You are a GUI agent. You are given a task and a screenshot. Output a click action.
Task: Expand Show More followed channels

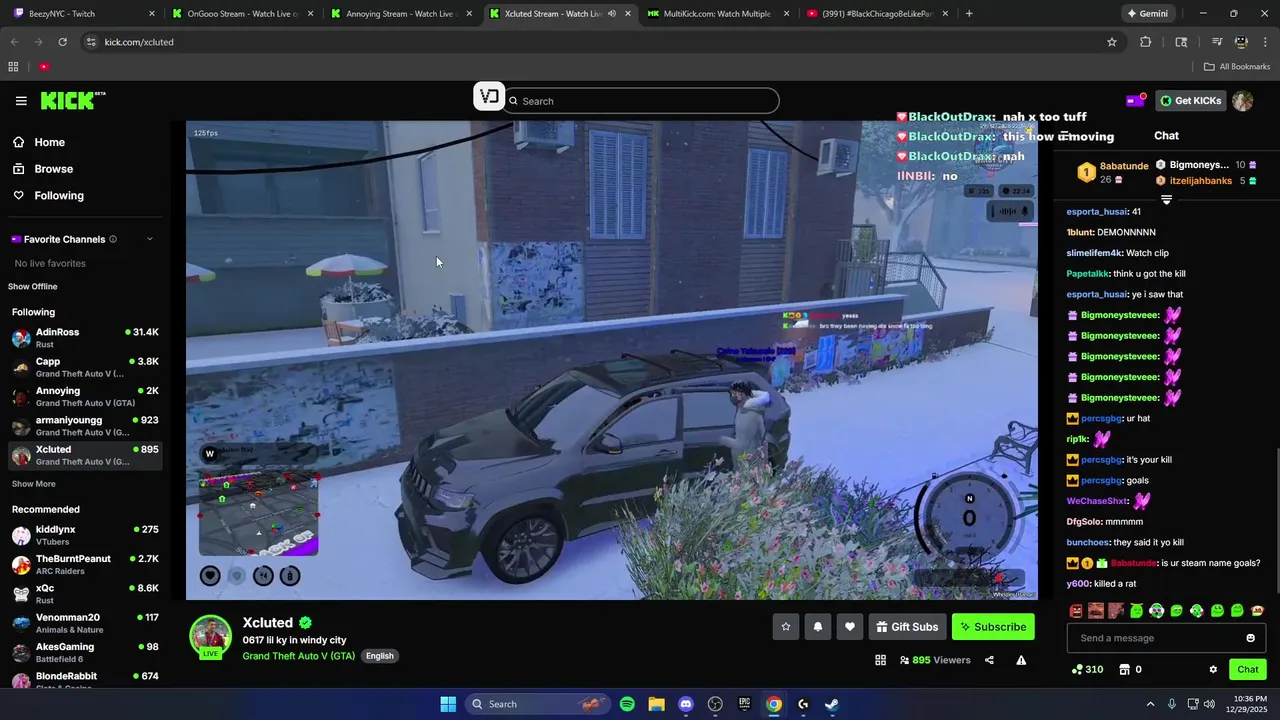(x=33, y=484)
